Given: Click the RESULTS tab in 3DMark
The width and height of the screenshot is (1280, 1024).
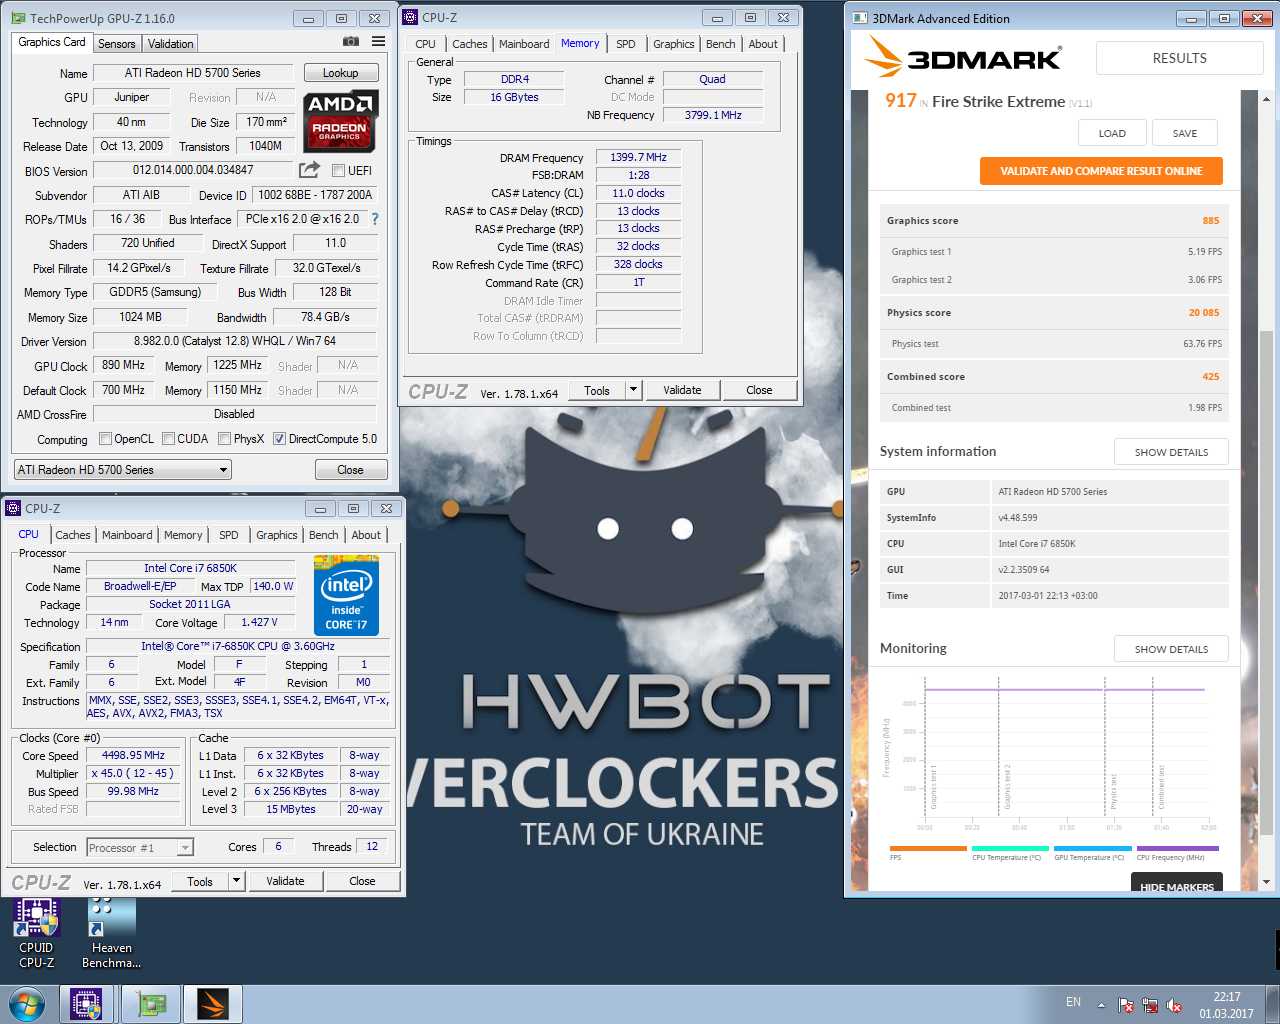Looking at the screenshot, I should click(1180, 58).
